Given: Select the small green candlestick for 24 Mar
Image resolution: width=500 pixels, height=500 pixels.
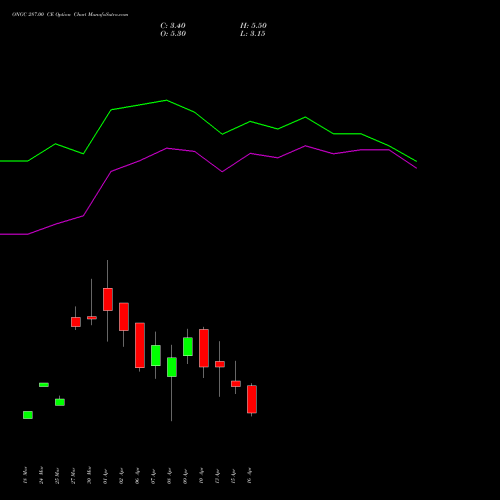Looking at the screenshot, I should click(44, 385).
